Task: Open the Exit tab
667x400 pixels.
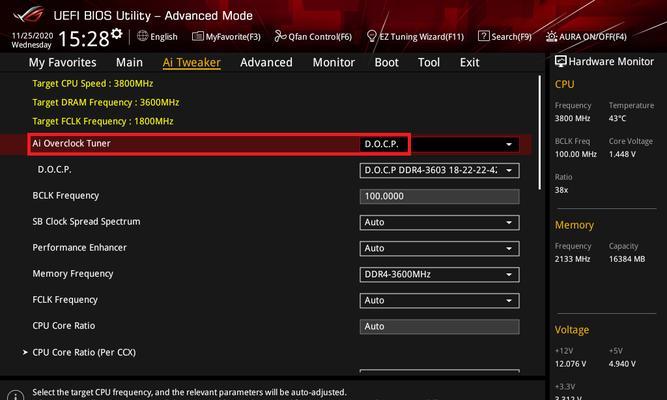Action: [x=470, y=63]
